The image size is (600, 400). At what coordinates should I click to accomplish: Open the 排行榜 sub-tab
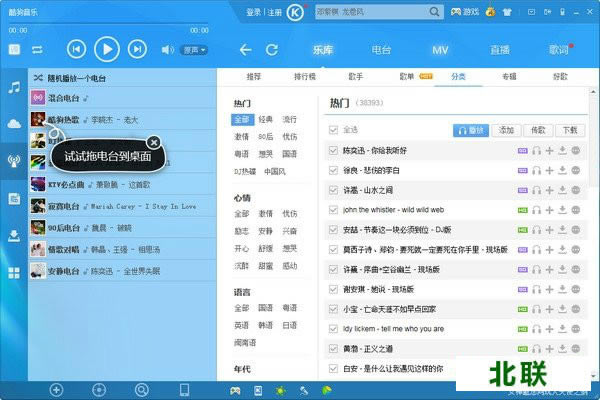[305, 77]
